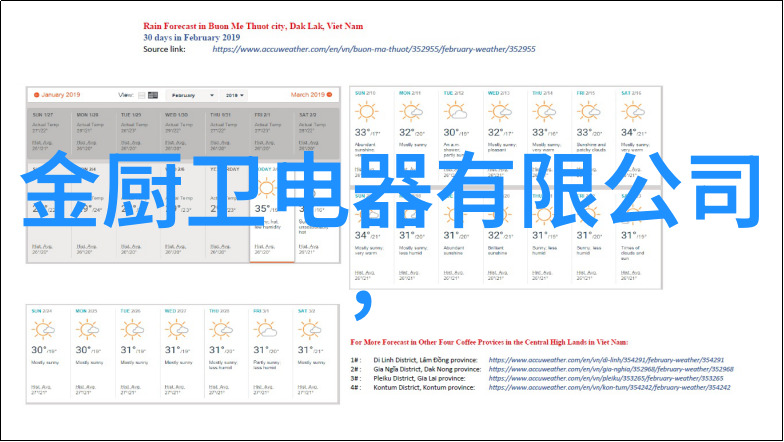The height and width of the screenshot is (442, 784).
Task: Click the SUN 2/24 date label
Action: 42,311
